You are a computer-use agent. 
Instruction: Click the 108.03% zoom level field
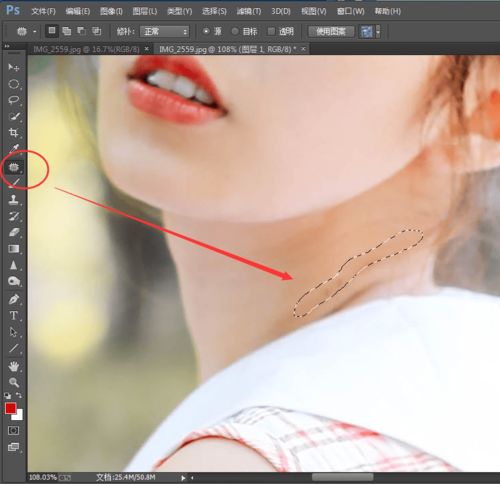pyautogui.click(x=43, y=477)
